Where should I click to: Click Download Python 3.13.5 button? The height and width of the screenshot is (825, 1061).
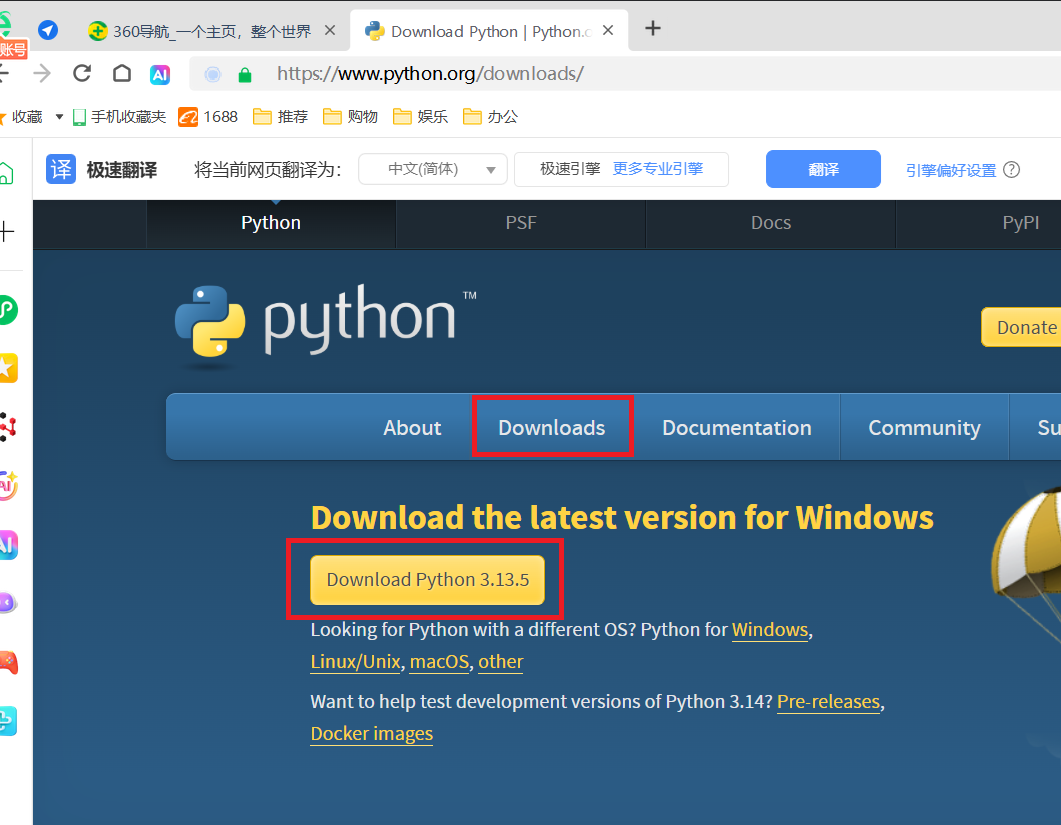pos(428,580)
